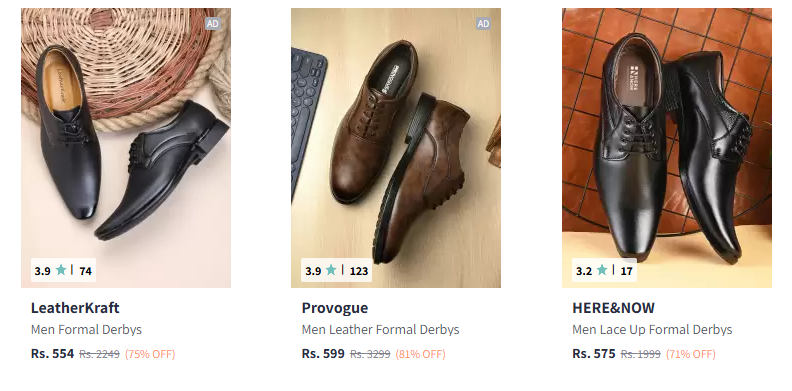Click the Rs. 554 price
The height and width of the screenshot is (391, 792).
53,354
